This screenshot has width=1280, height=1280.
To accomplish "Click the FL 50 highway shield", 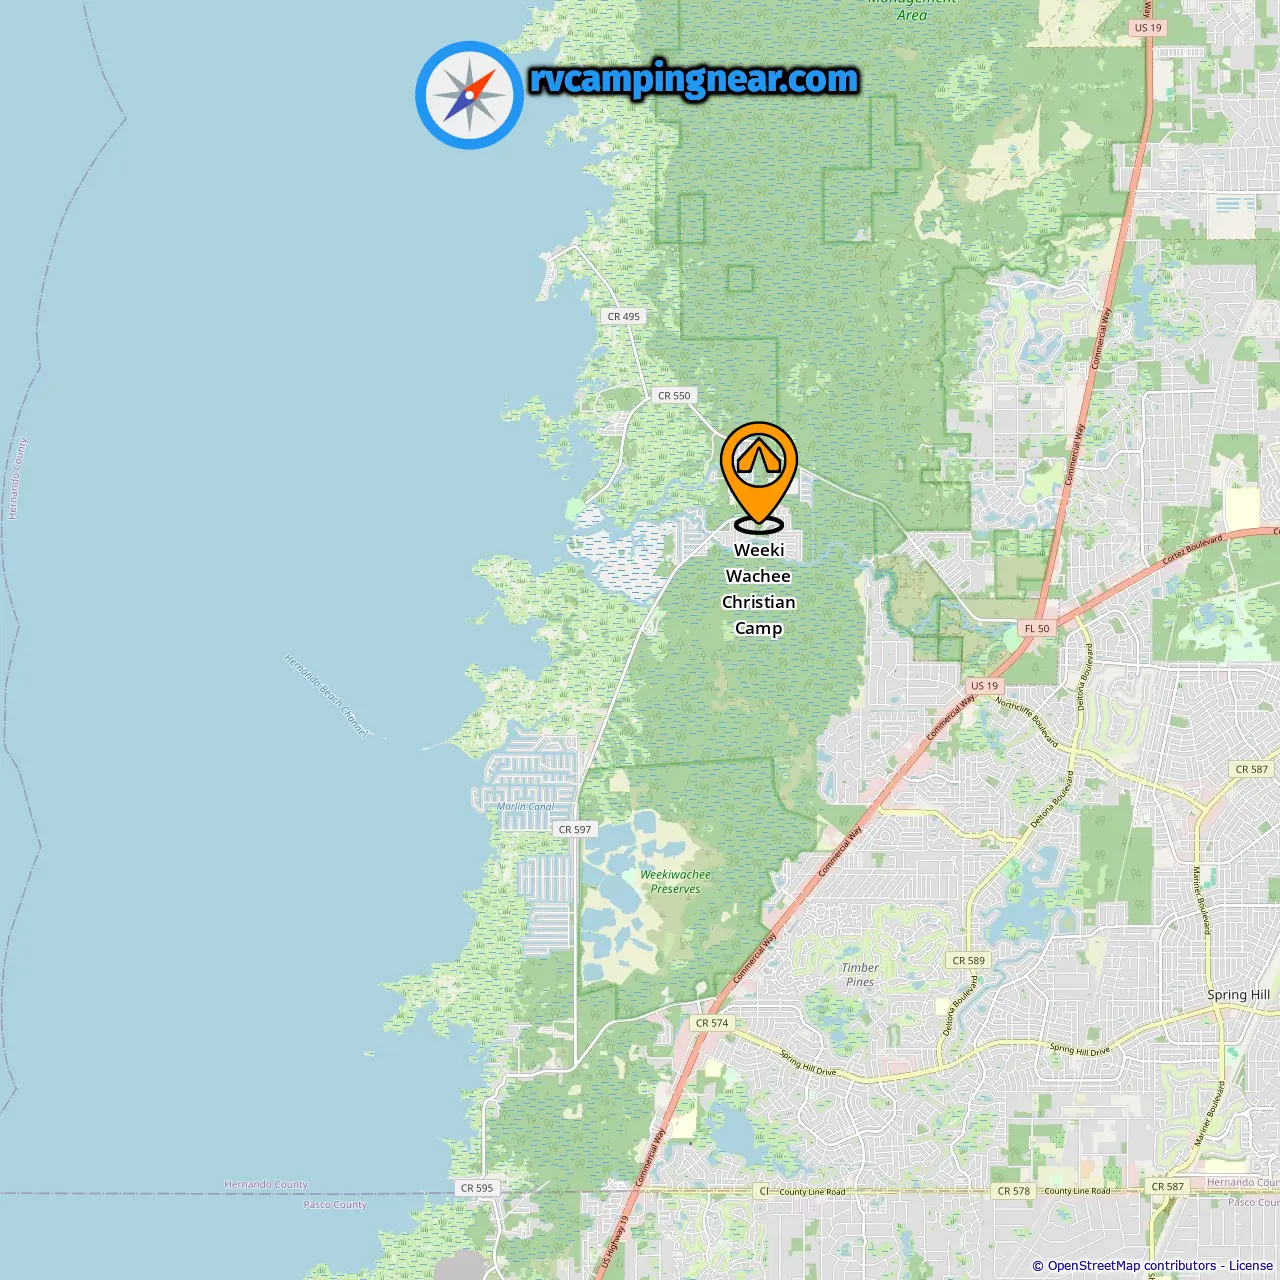I will tap(1037, 628).
